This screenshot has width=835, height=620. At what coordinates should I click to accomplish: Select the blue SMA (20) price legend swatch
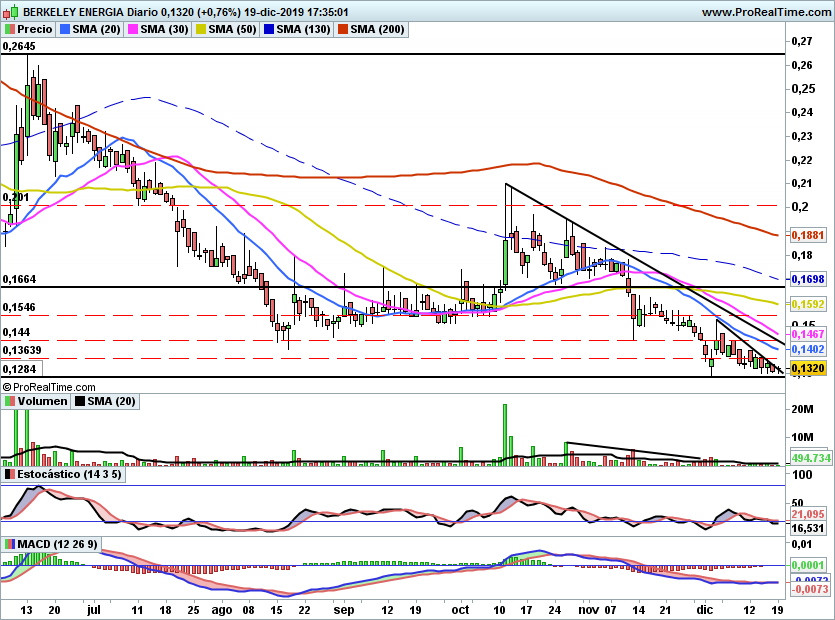coord(66,30)
